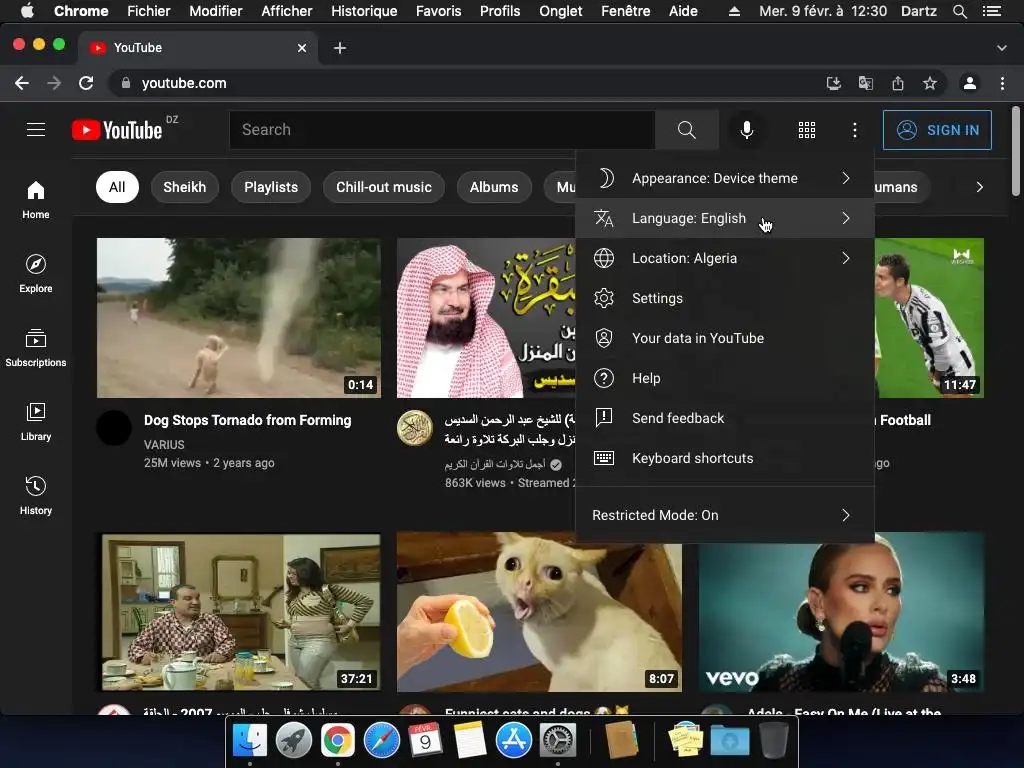The height and width of the screenshot is (768, 1024).
Task: Open the 37:21 sitcom video thumbnail
Action: click(x=238, y=612)
